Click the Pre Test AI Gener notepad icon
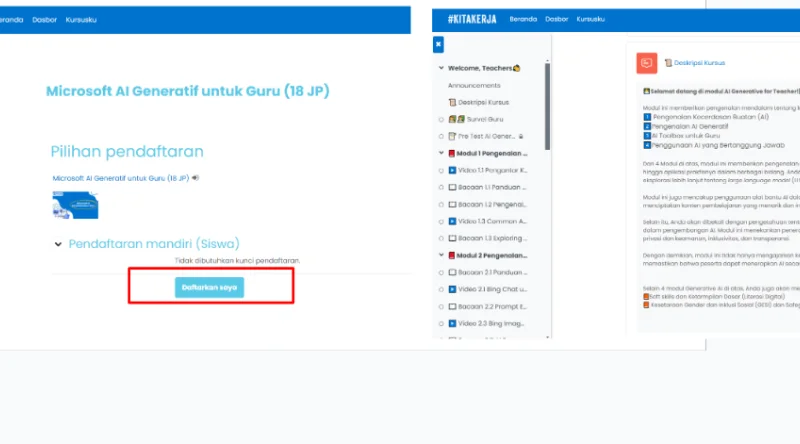 tap(452, 136)
